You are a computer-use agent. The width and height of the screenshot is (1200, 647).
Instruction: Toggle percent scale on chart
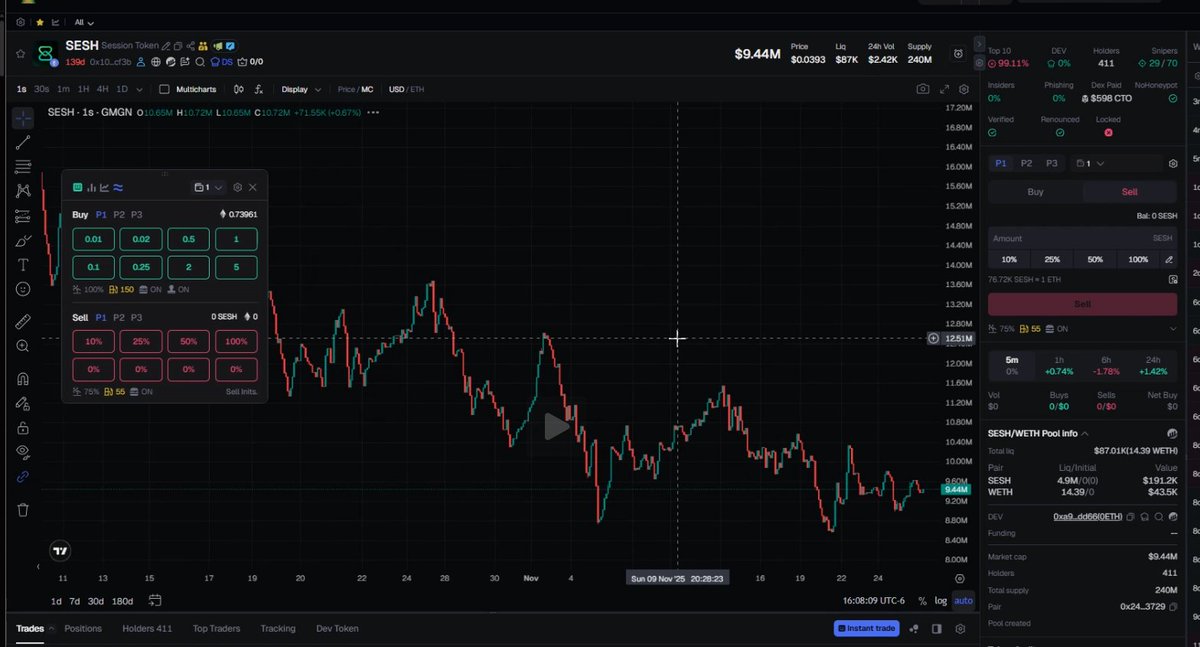pyautogui.click(x=922, y=601)
